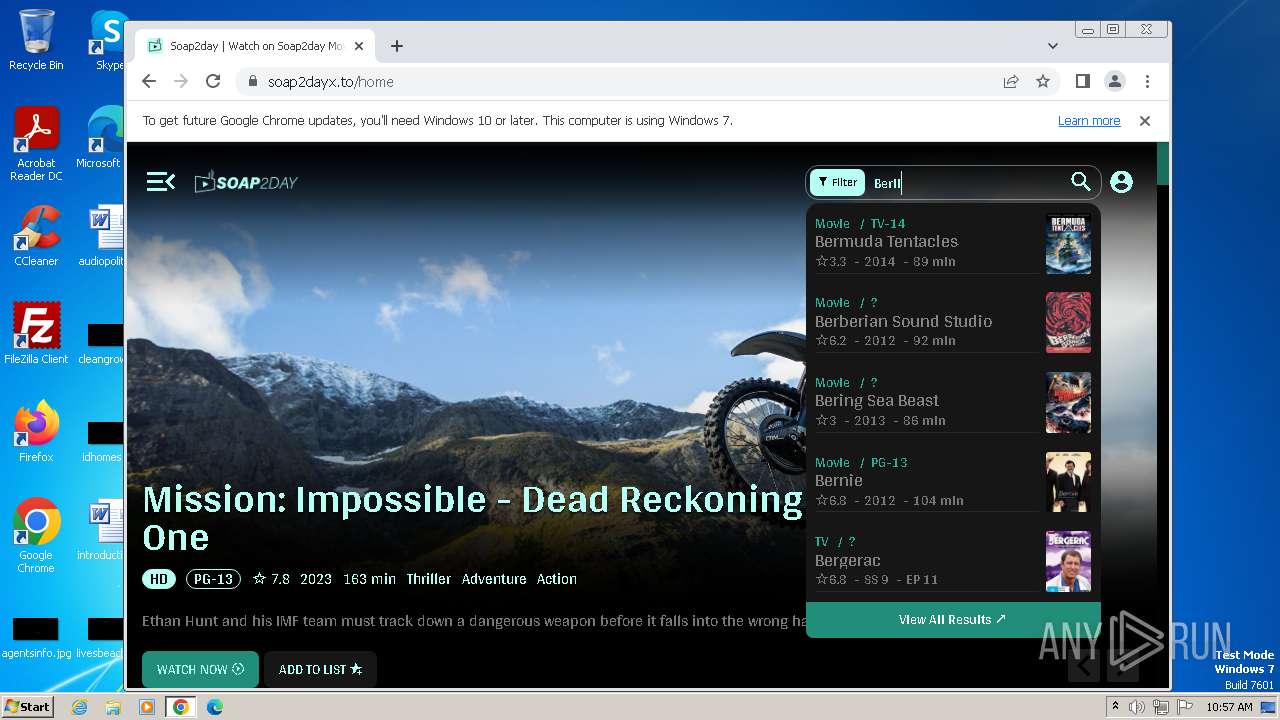This screenshot has width=1280, height=720.
Task: Reload the page
Action: pyautogui.click(x=213, y=81)
